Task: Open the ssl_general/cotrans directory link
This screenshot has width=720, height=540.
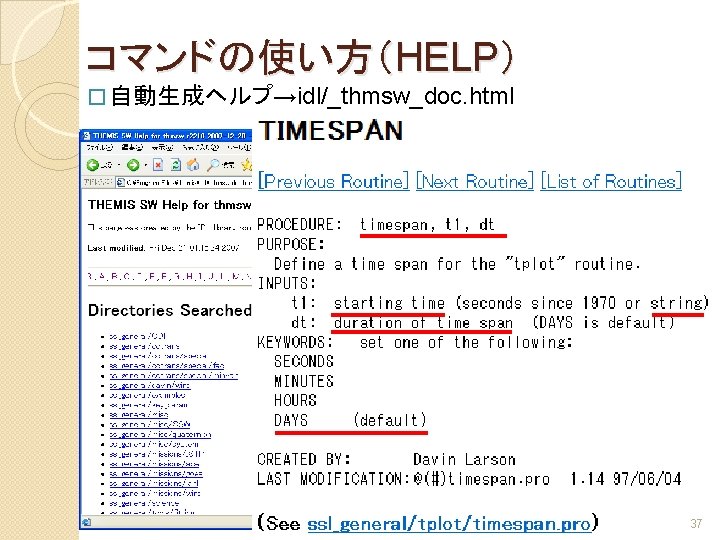Action: (x=144, y=346)
